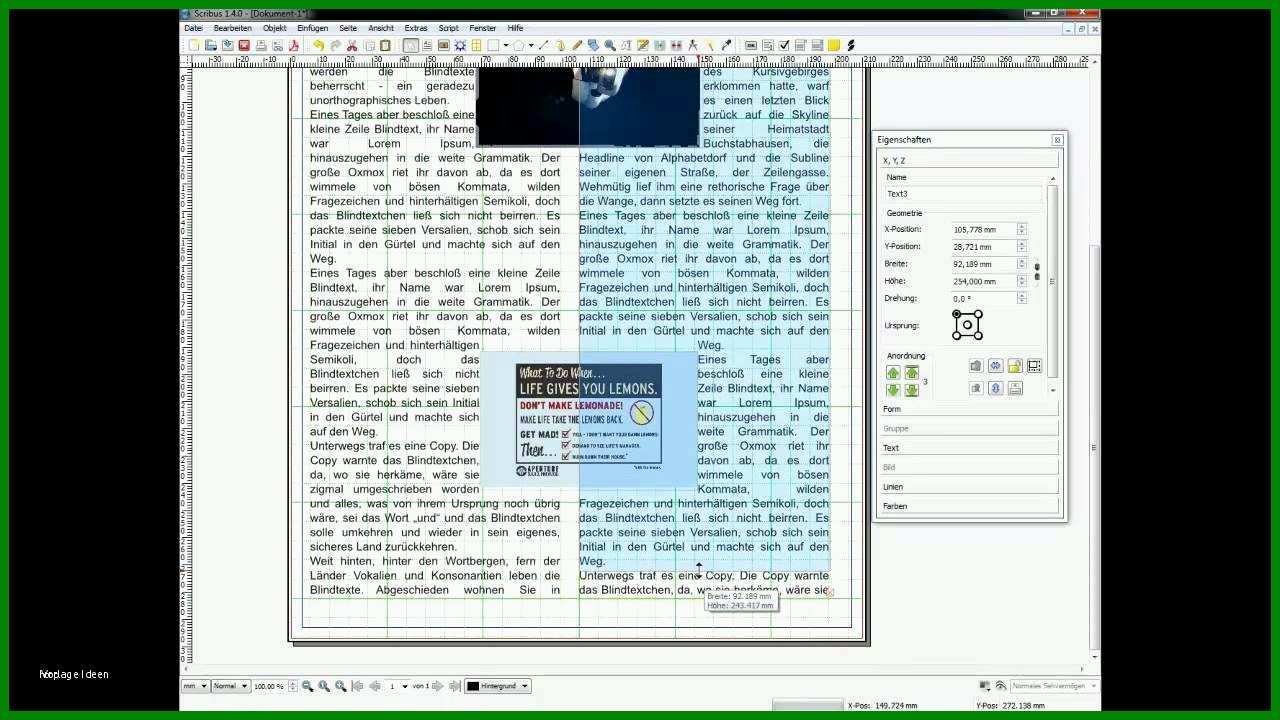Select the Freehand Line pencil tool

tap(577, 45)
